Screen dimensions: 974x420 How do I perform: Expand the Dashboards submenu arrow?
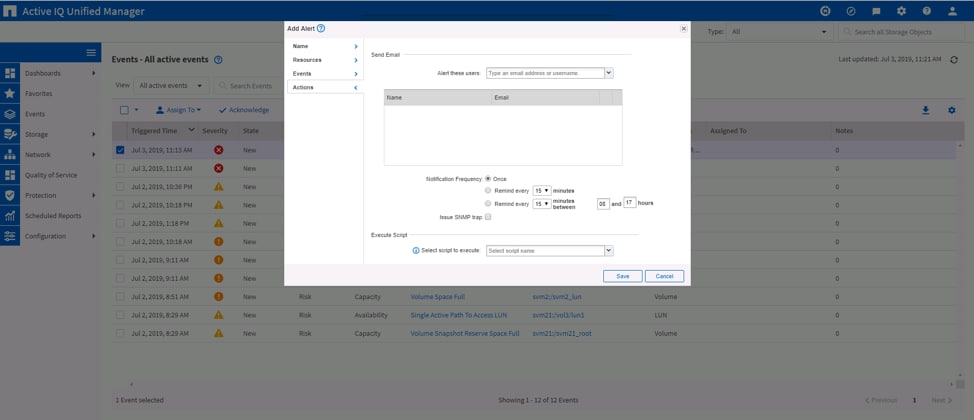point(94,73)
